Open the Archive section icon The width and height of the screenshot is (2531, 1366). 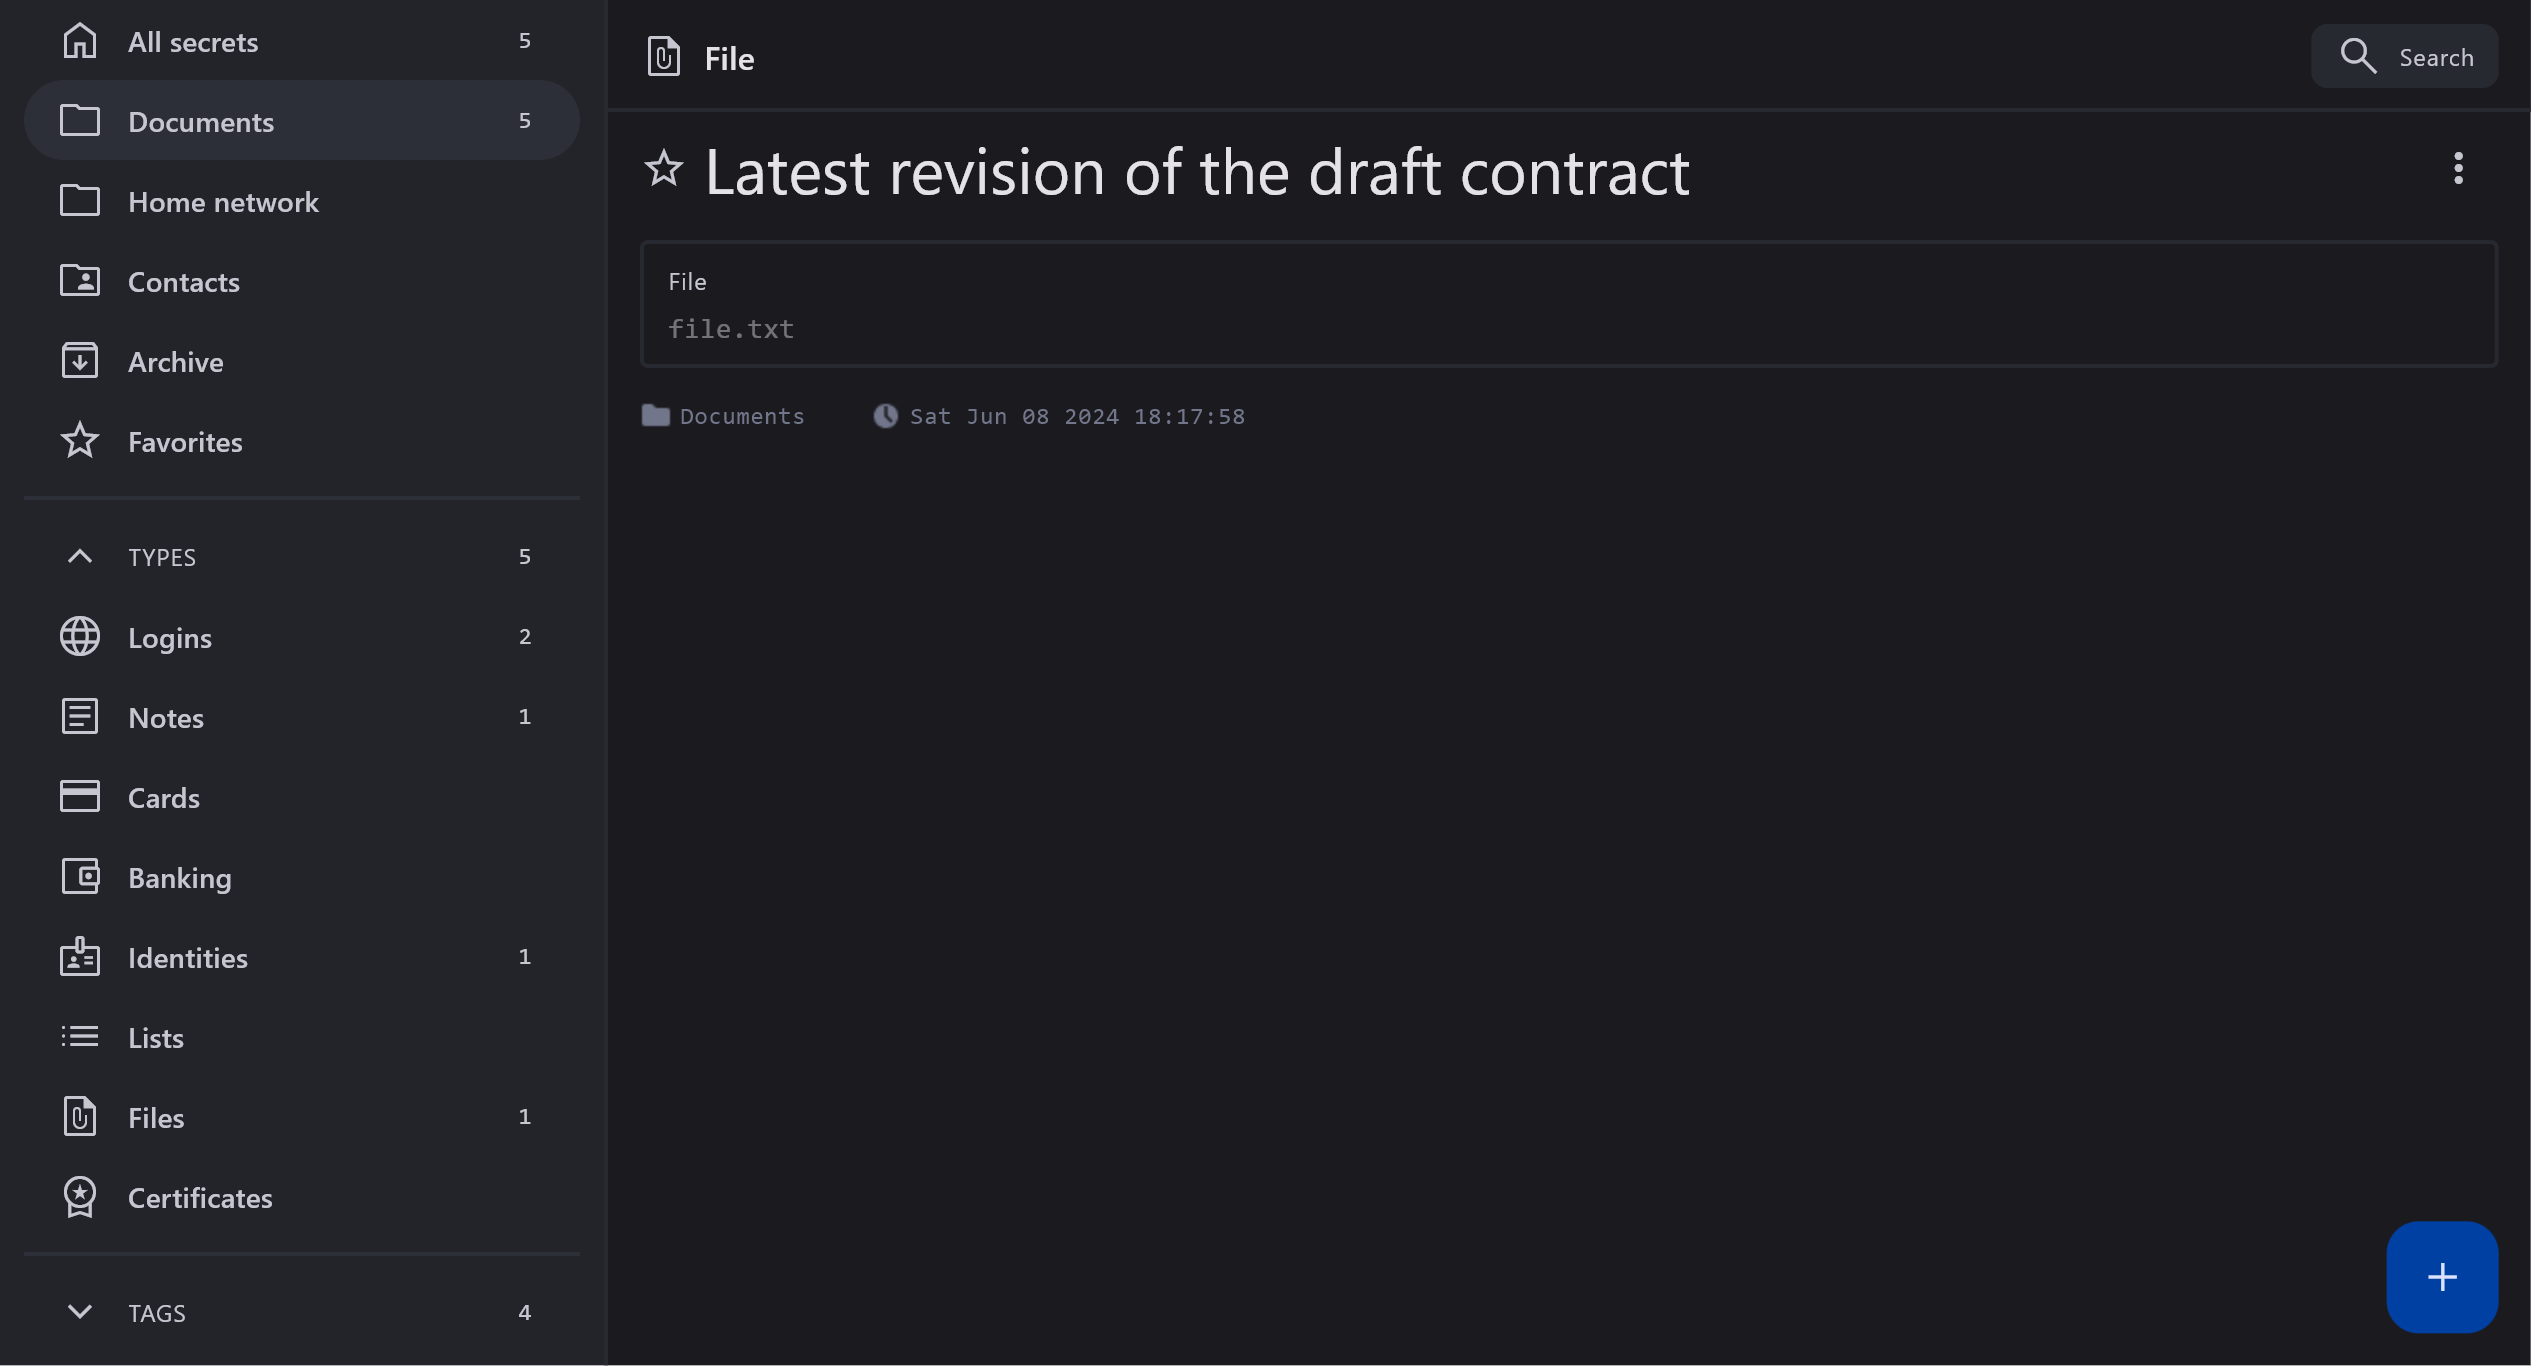coord(80,361)
